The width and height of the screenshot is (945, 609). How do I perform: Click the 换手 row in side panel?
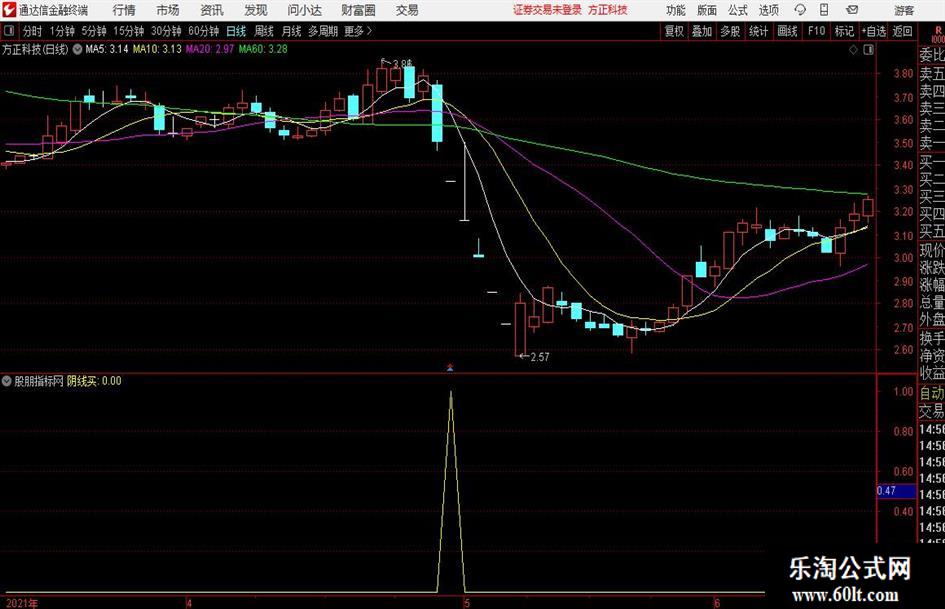[x=932, y=338]
